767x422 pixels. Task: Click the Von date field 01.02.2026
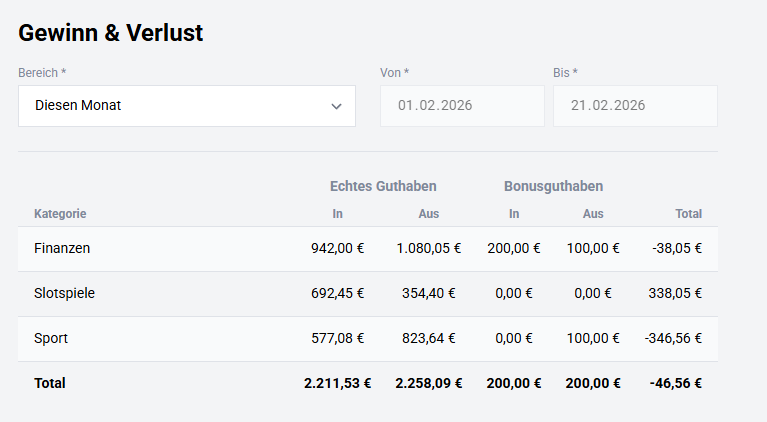(461, 106)
